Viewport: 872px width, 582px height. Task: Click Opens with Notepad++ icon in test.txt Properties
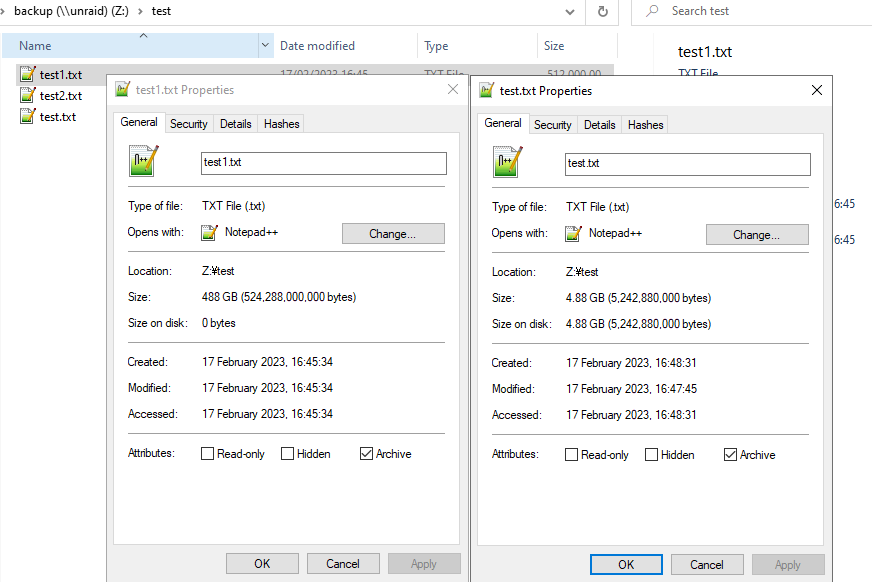(573, 233)
